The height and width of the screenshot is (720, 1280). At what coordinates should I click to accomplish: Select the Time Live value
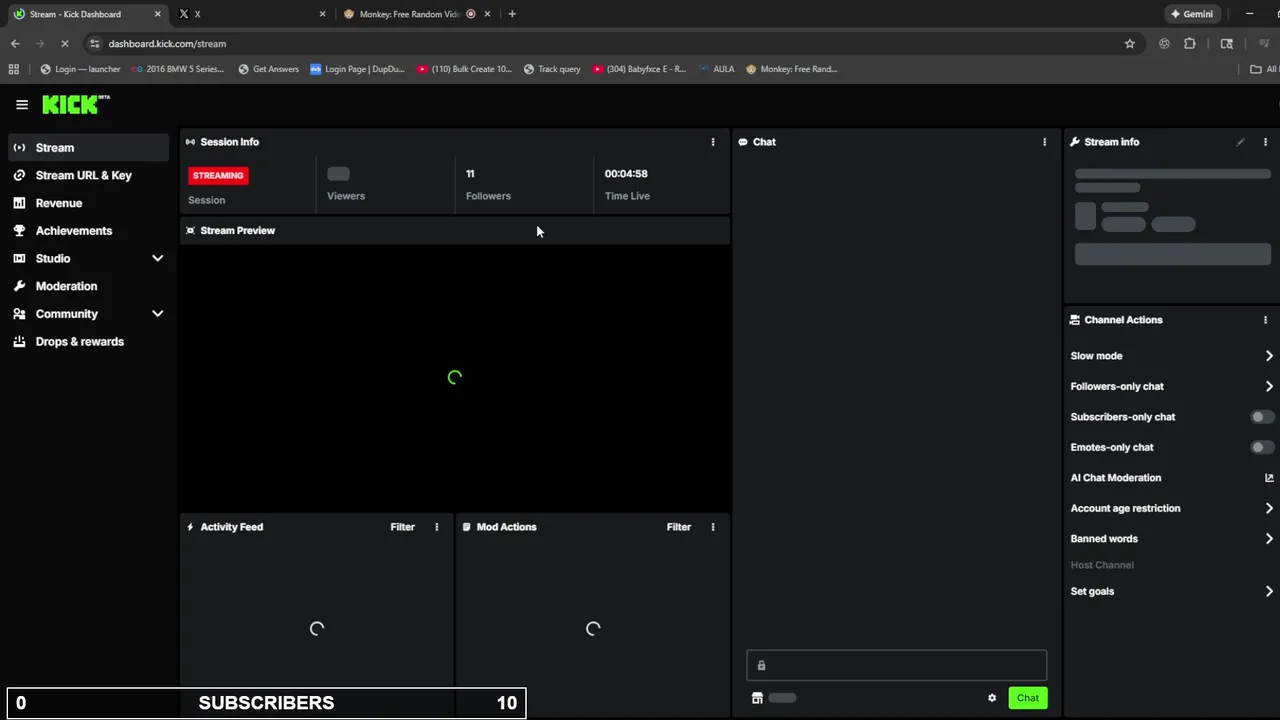(x=626, y=174)
